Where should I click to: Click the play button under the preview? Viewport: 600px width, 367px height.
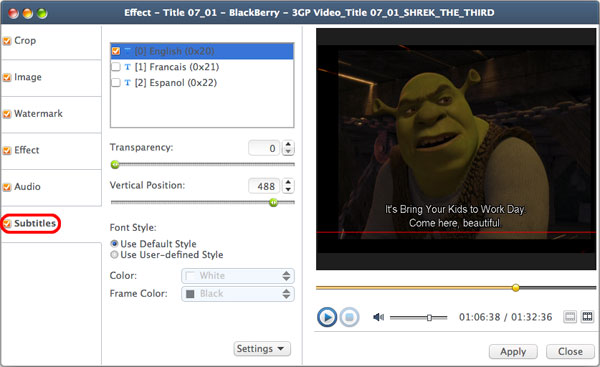327,317
